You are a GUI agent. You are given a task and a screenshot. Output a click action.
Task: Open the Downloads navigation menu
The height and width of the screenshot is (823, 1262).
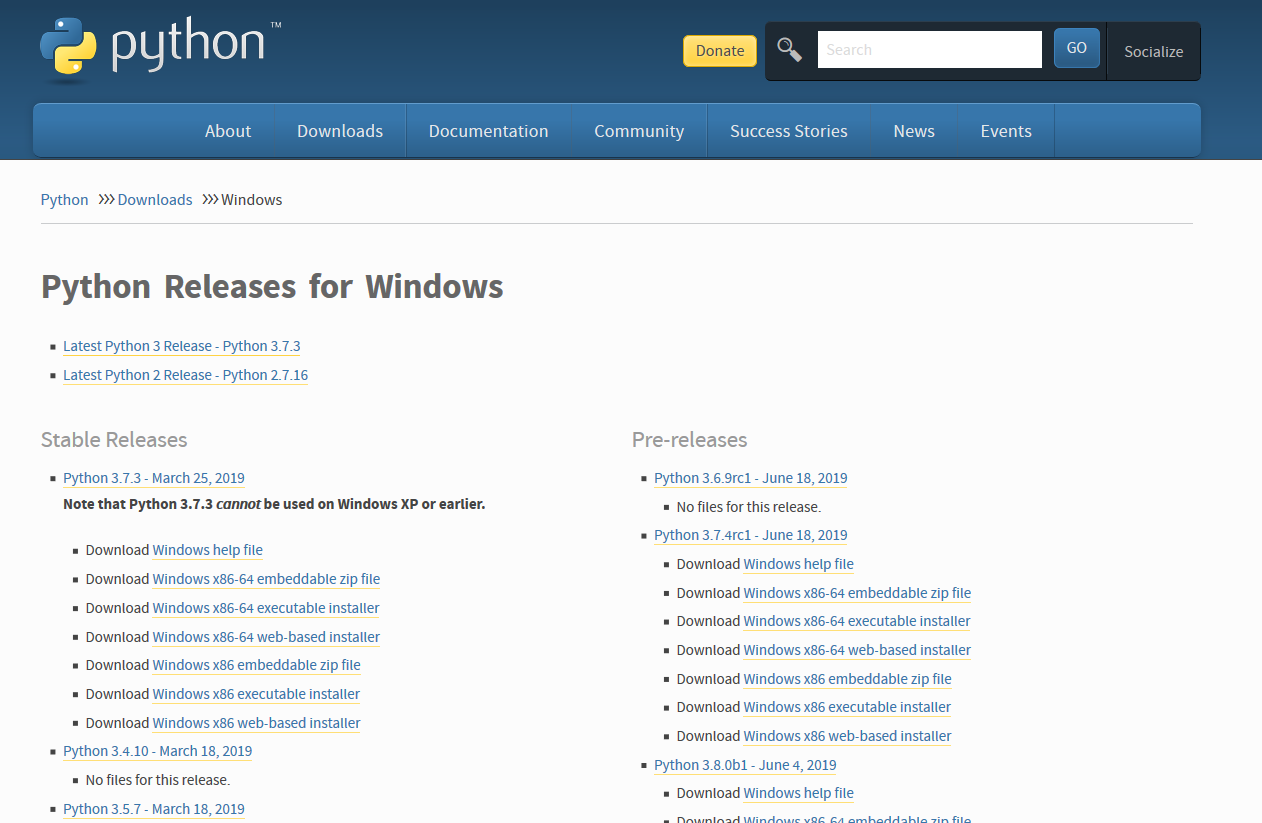[340, 131]
